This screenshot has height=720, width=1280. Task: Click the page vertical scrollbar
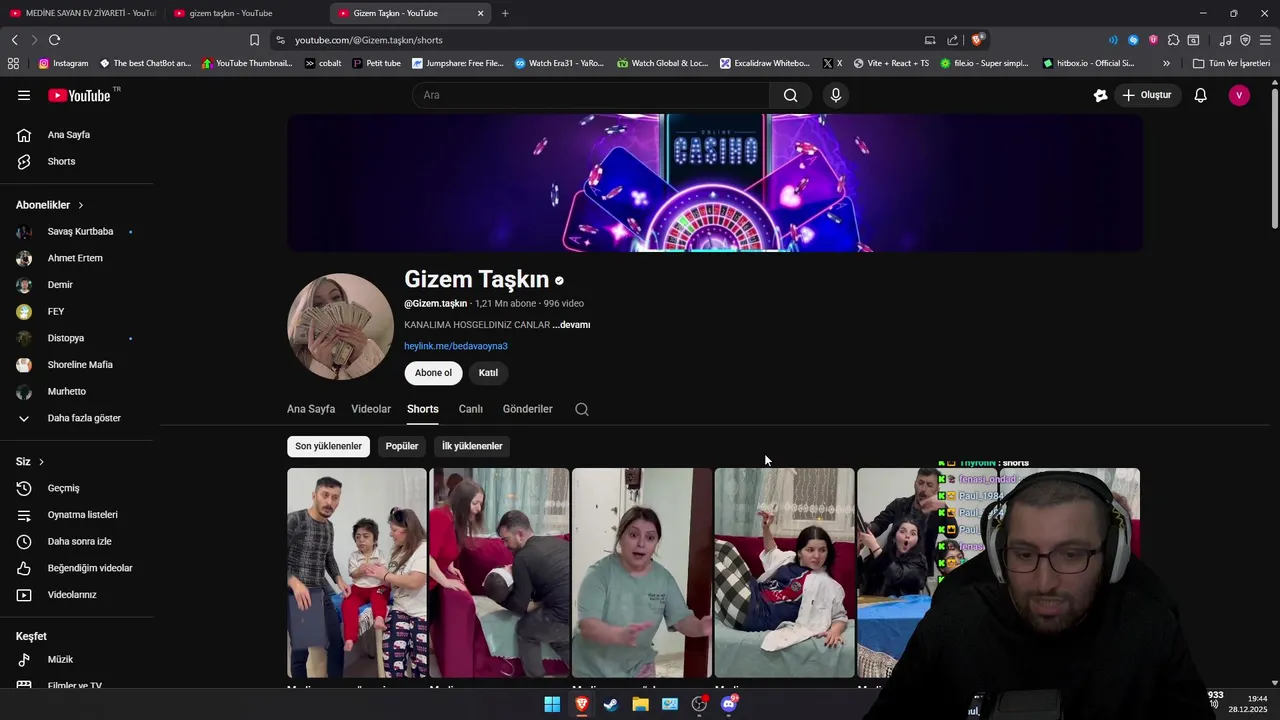coord(1274,160)
